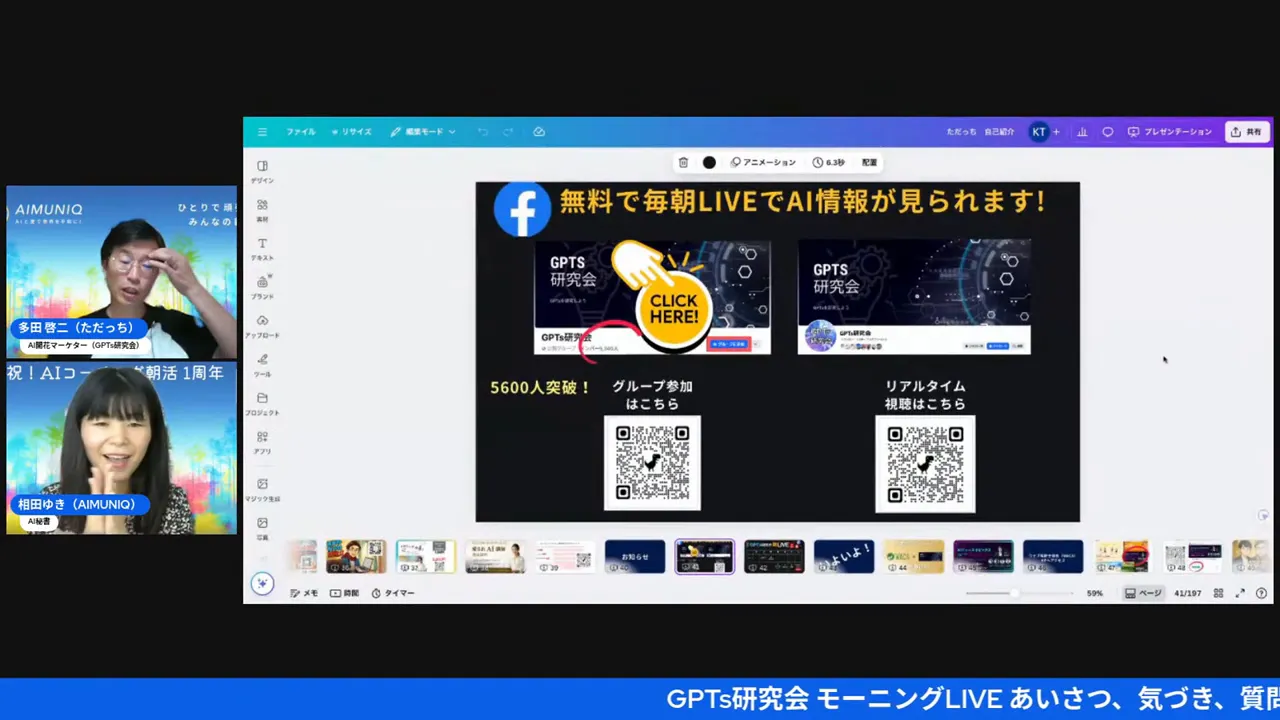Click the plus icon to add collaborators
This screenshot has width=1280, height=720.
click(x=1056, y=132)
